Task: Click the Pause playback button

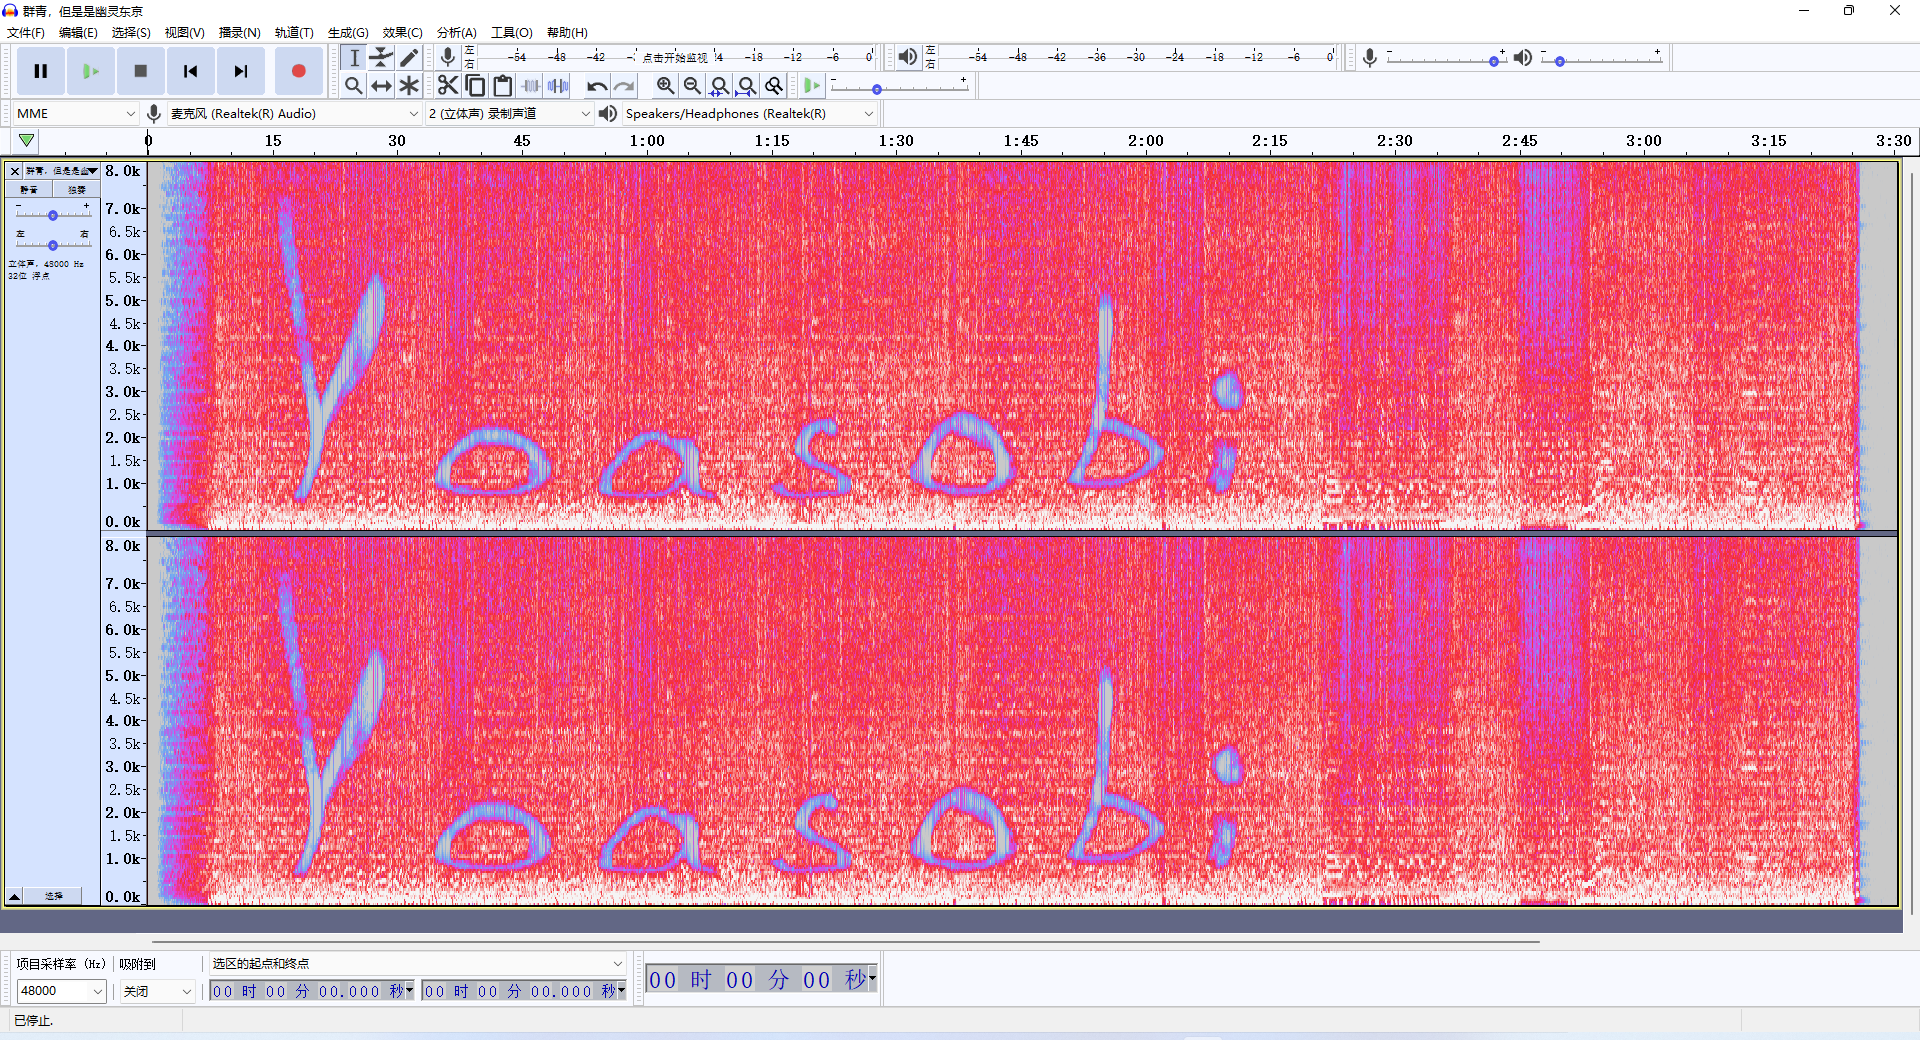Action: click(41, 71)
